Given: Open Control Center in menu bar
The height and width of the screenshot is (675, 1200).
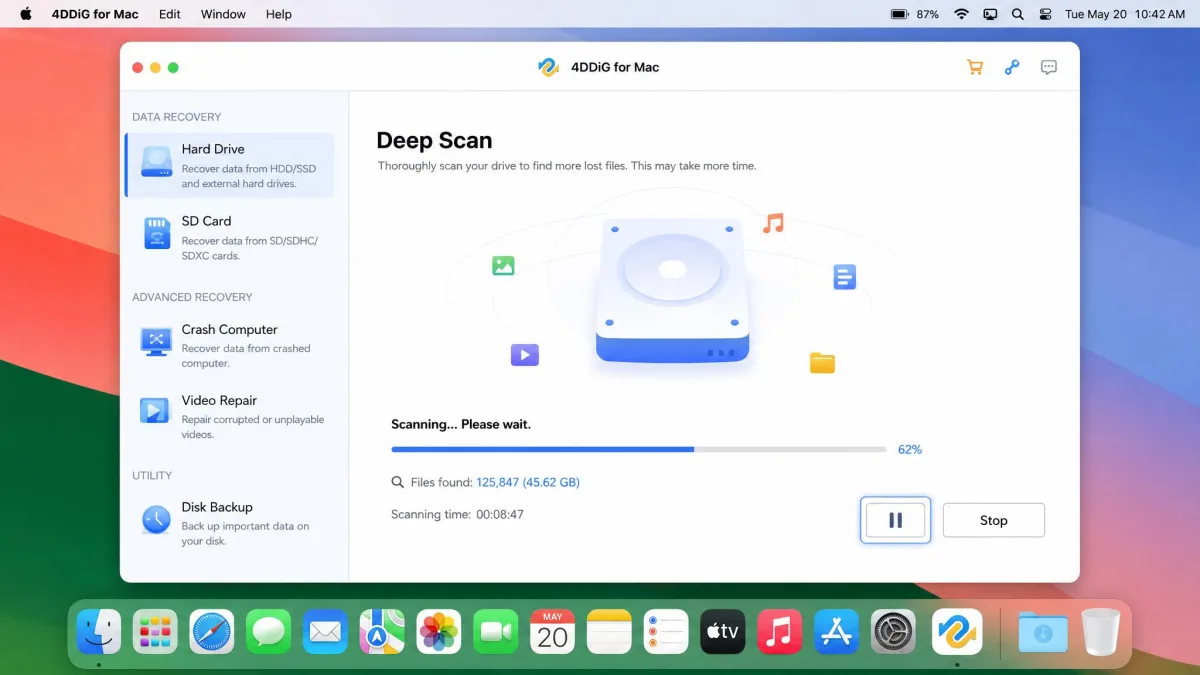Looking at the screenshot, I should tap(1046, 14).
